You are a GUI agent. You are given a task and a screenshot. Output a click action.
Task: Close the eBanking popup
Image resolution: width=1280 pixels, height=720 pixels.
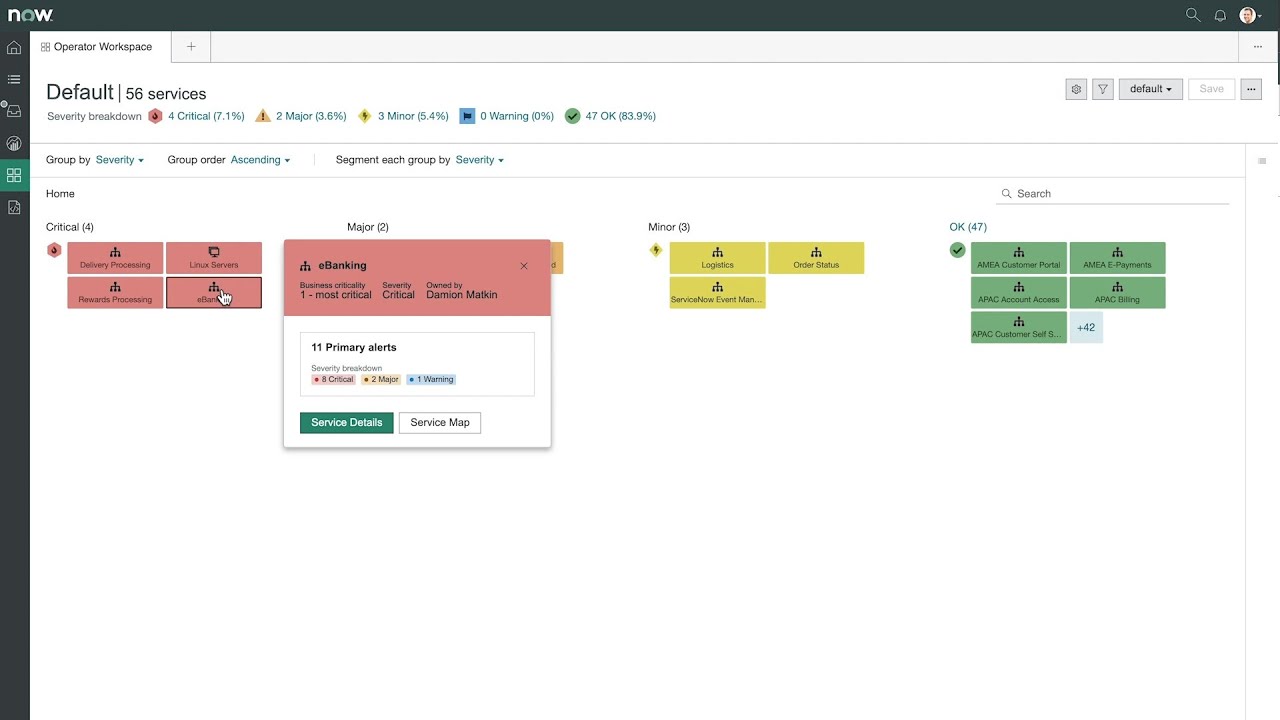524,266
